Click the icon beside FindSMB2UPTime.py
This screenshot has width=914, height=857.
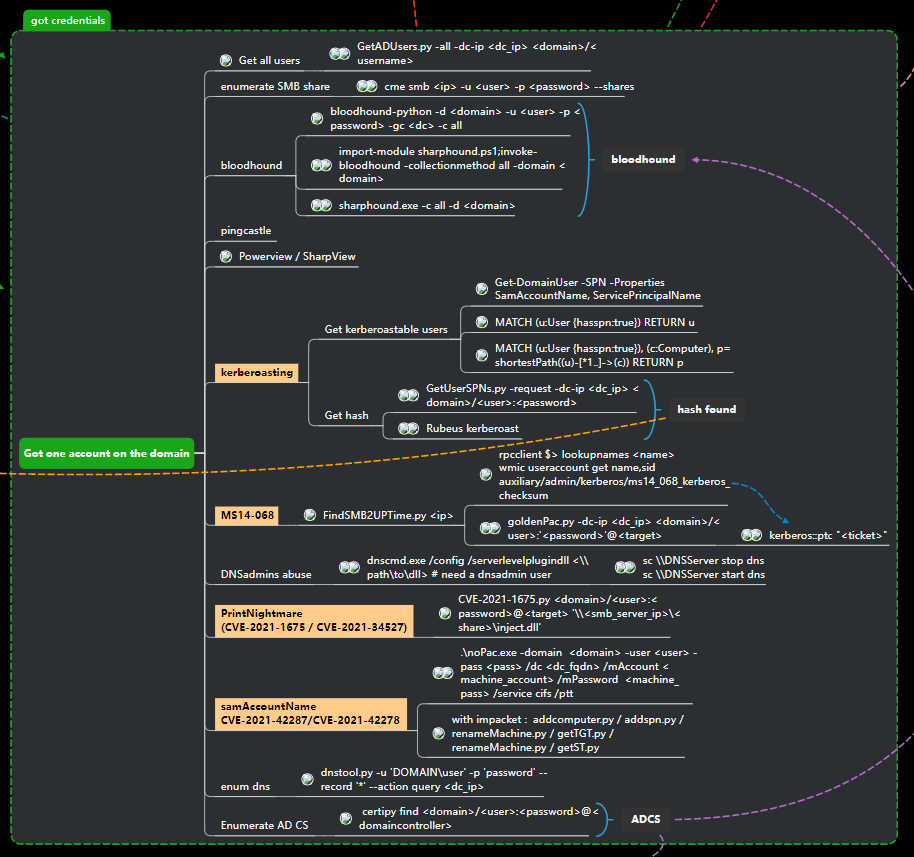pyautogui.click(x=310, y=515)
